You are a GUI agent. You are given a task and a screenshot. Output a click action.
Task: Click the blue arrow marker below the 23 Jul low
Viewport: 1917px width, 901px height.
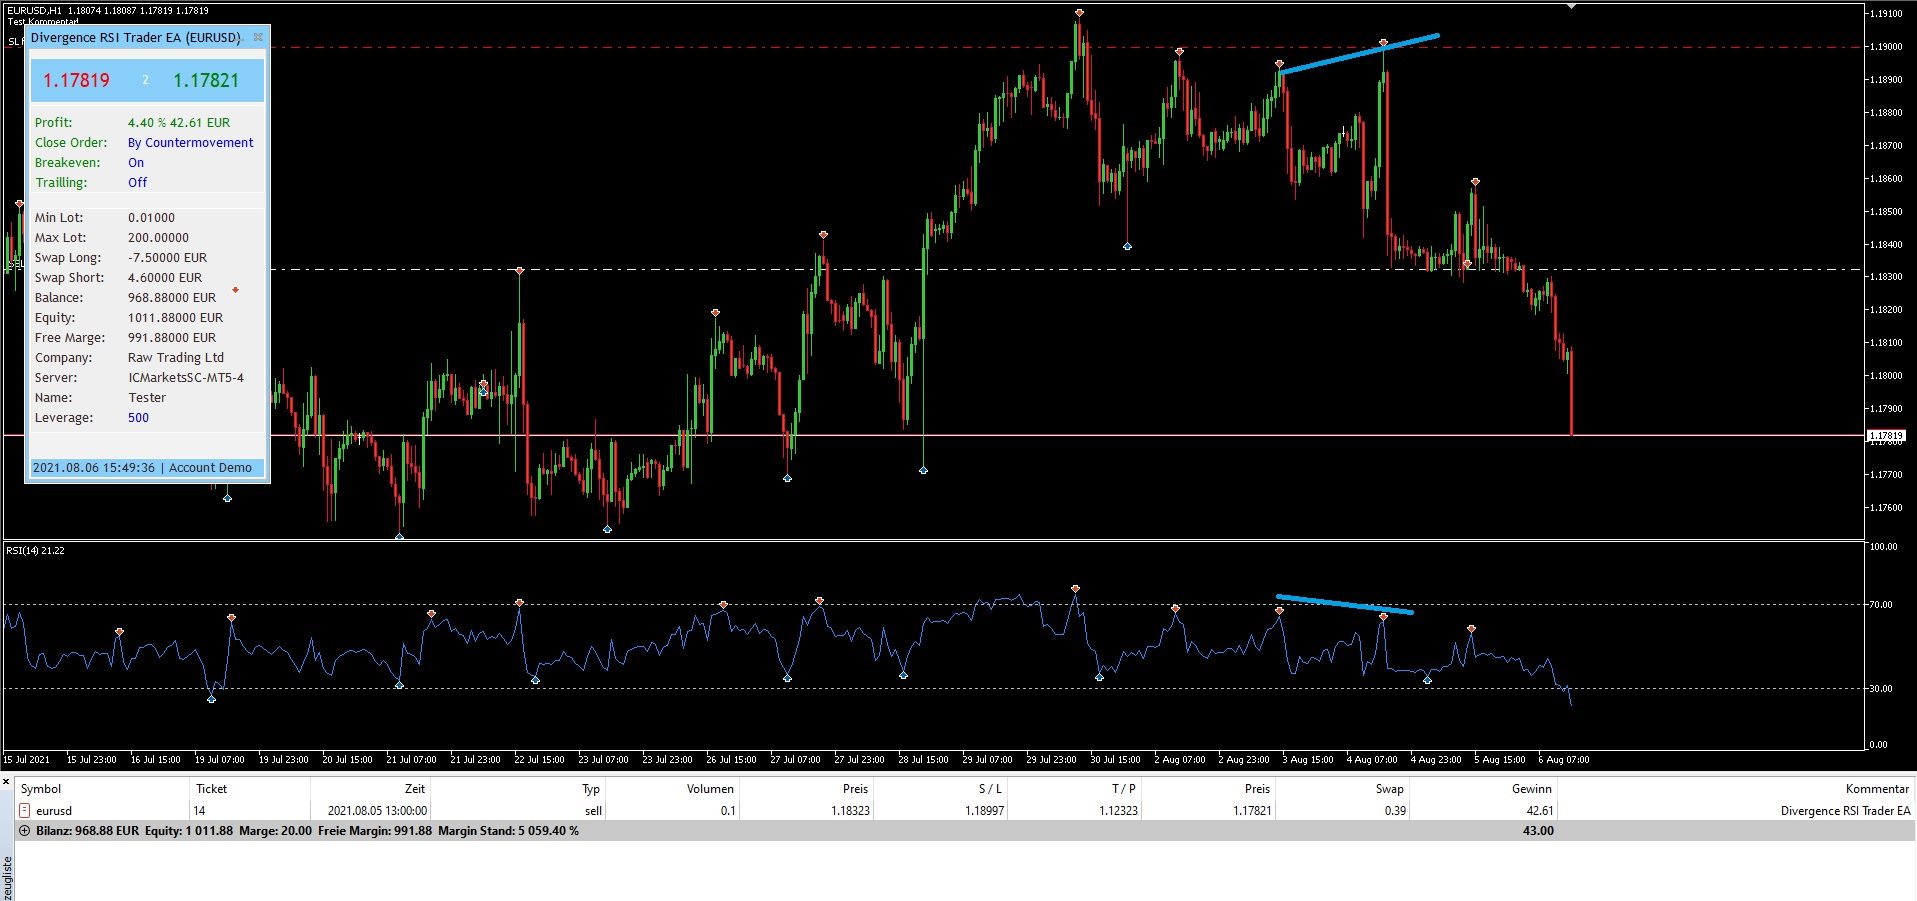(x=605, y=529)
